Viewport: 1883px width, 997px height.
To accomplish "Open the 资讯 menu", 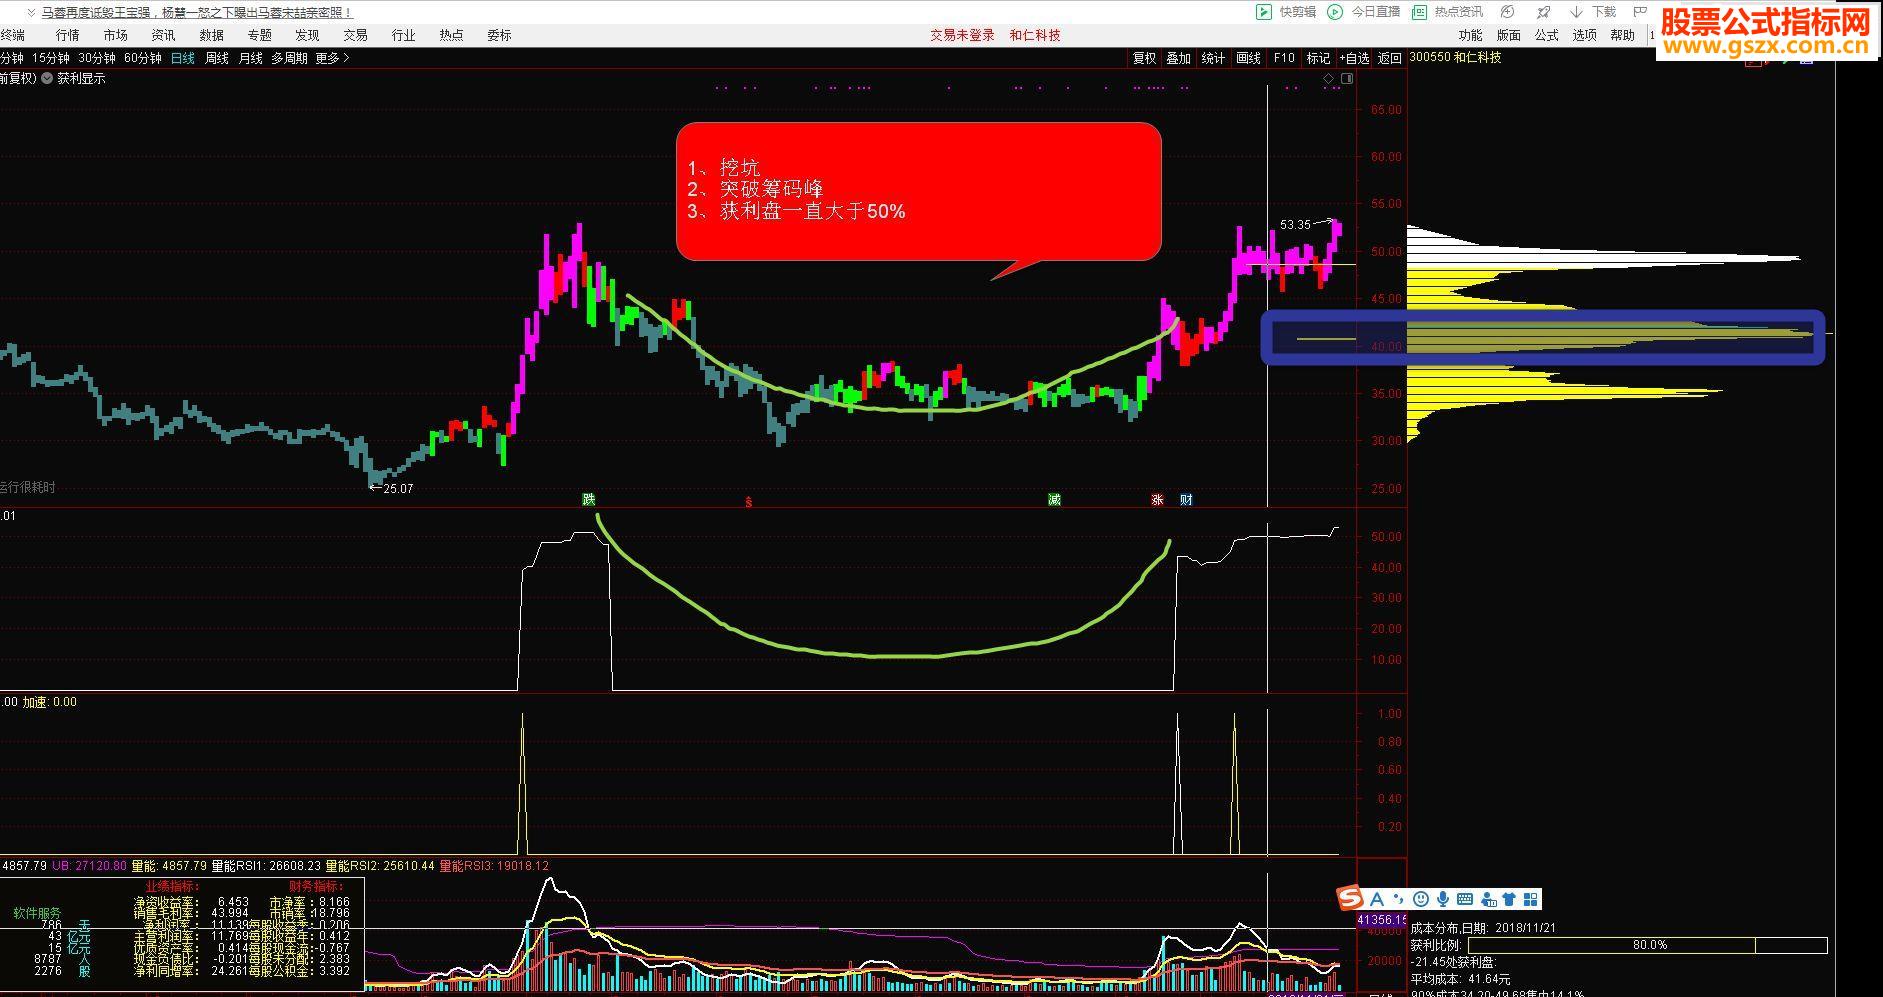I will click(x=163, y=35).
